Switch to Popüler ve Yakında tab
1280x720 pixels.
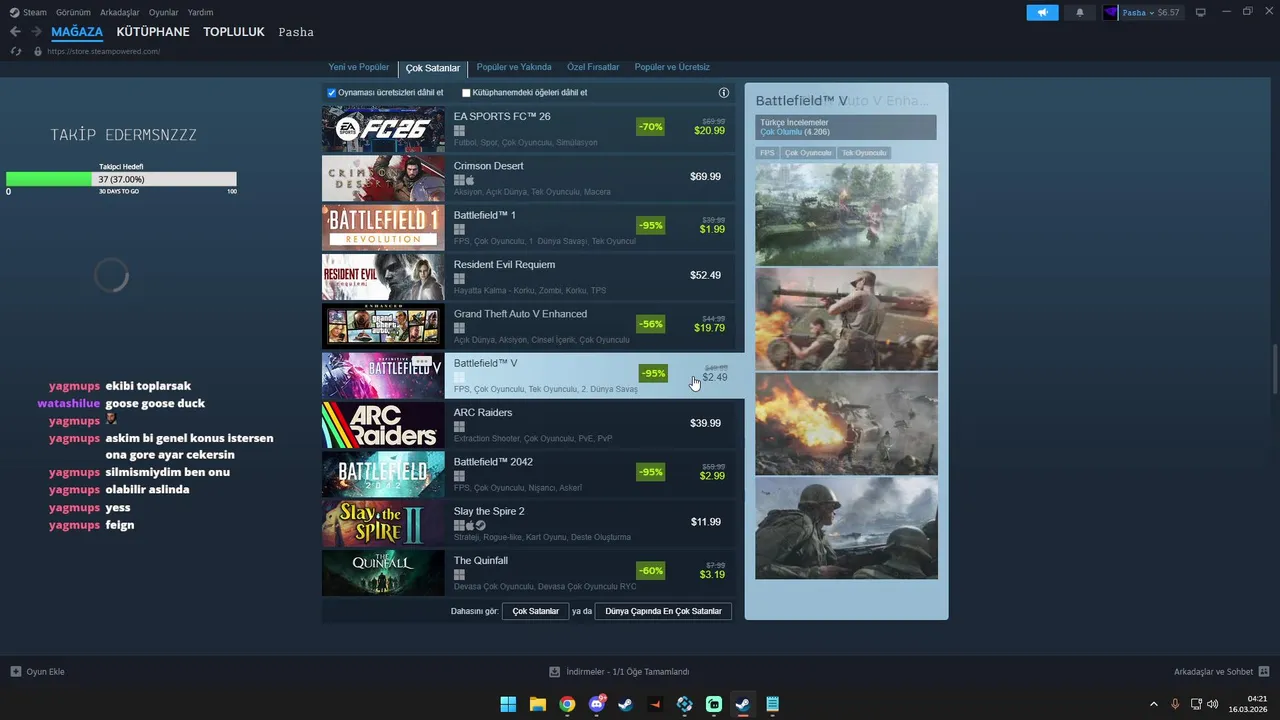click(514, 67)
